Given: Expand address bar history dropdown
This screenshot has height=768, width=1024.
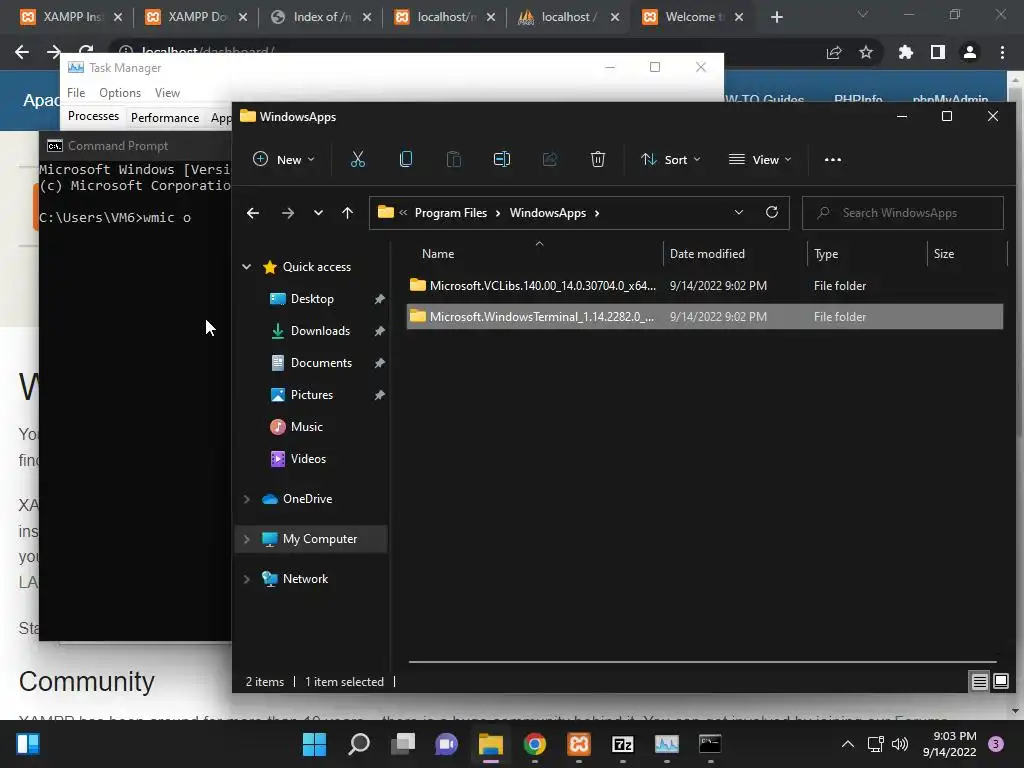Looking at the screenshot, I should point(739,212).
